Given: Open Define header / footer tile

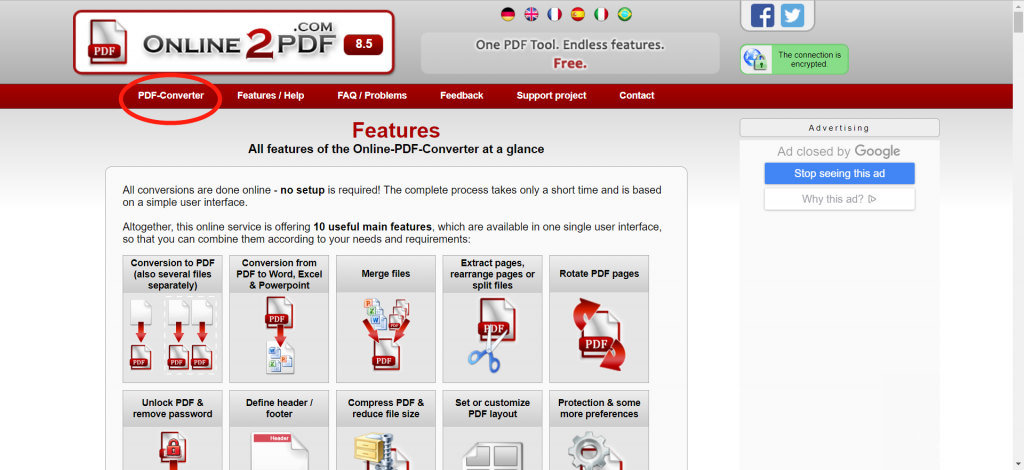Looking at the screenshot, I should pyautogui.click(x=279, y=430).
